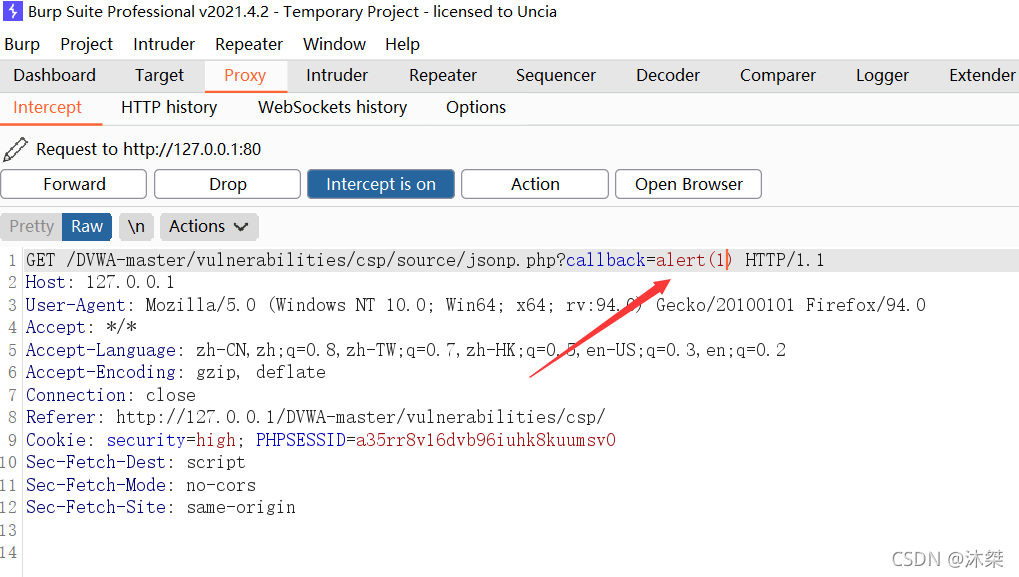The width and height of the screenshot is (1019, 577).
Task: Click the User-Agent header line
Action: (476, 305)
